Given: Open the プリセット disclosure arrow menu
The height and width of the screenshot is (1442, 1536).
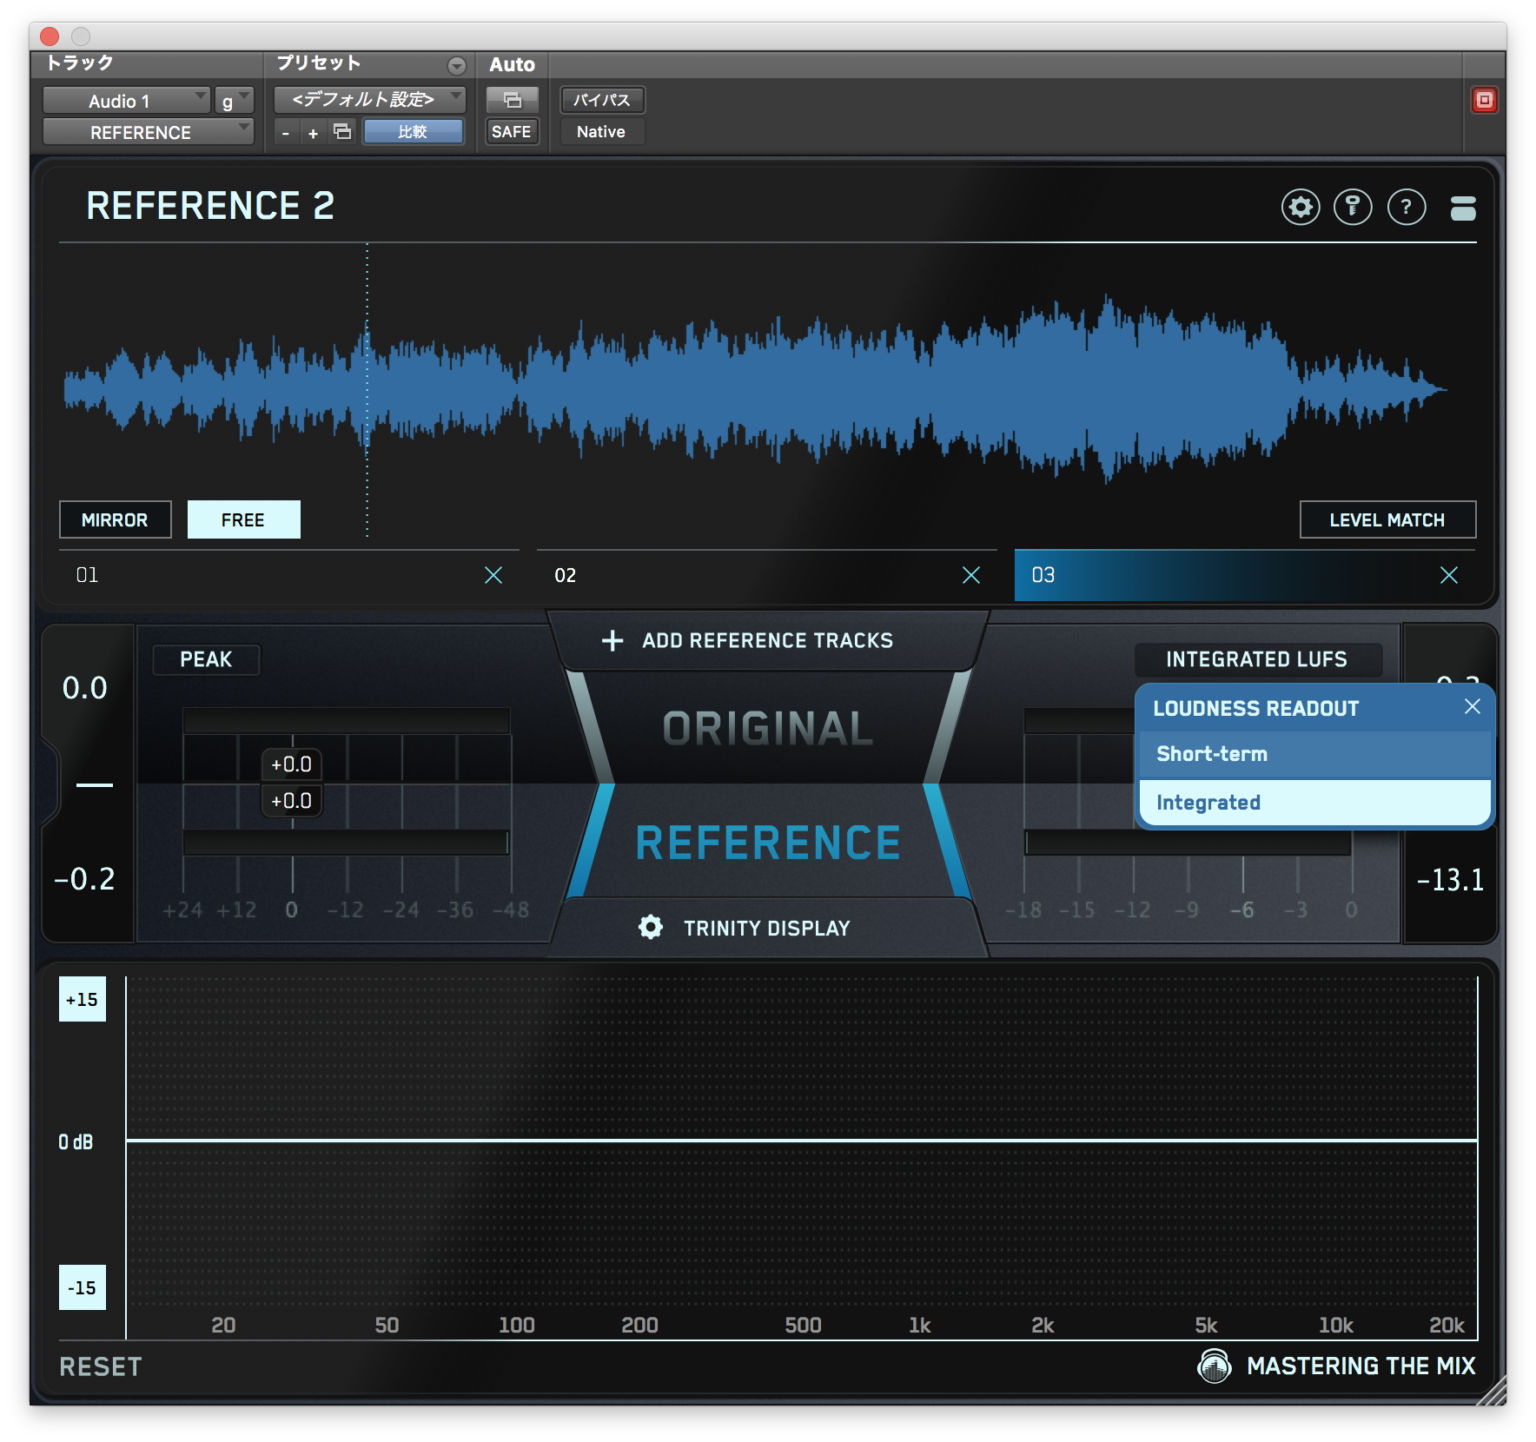Looking at the screenshot, I should (x=458, y=64).
